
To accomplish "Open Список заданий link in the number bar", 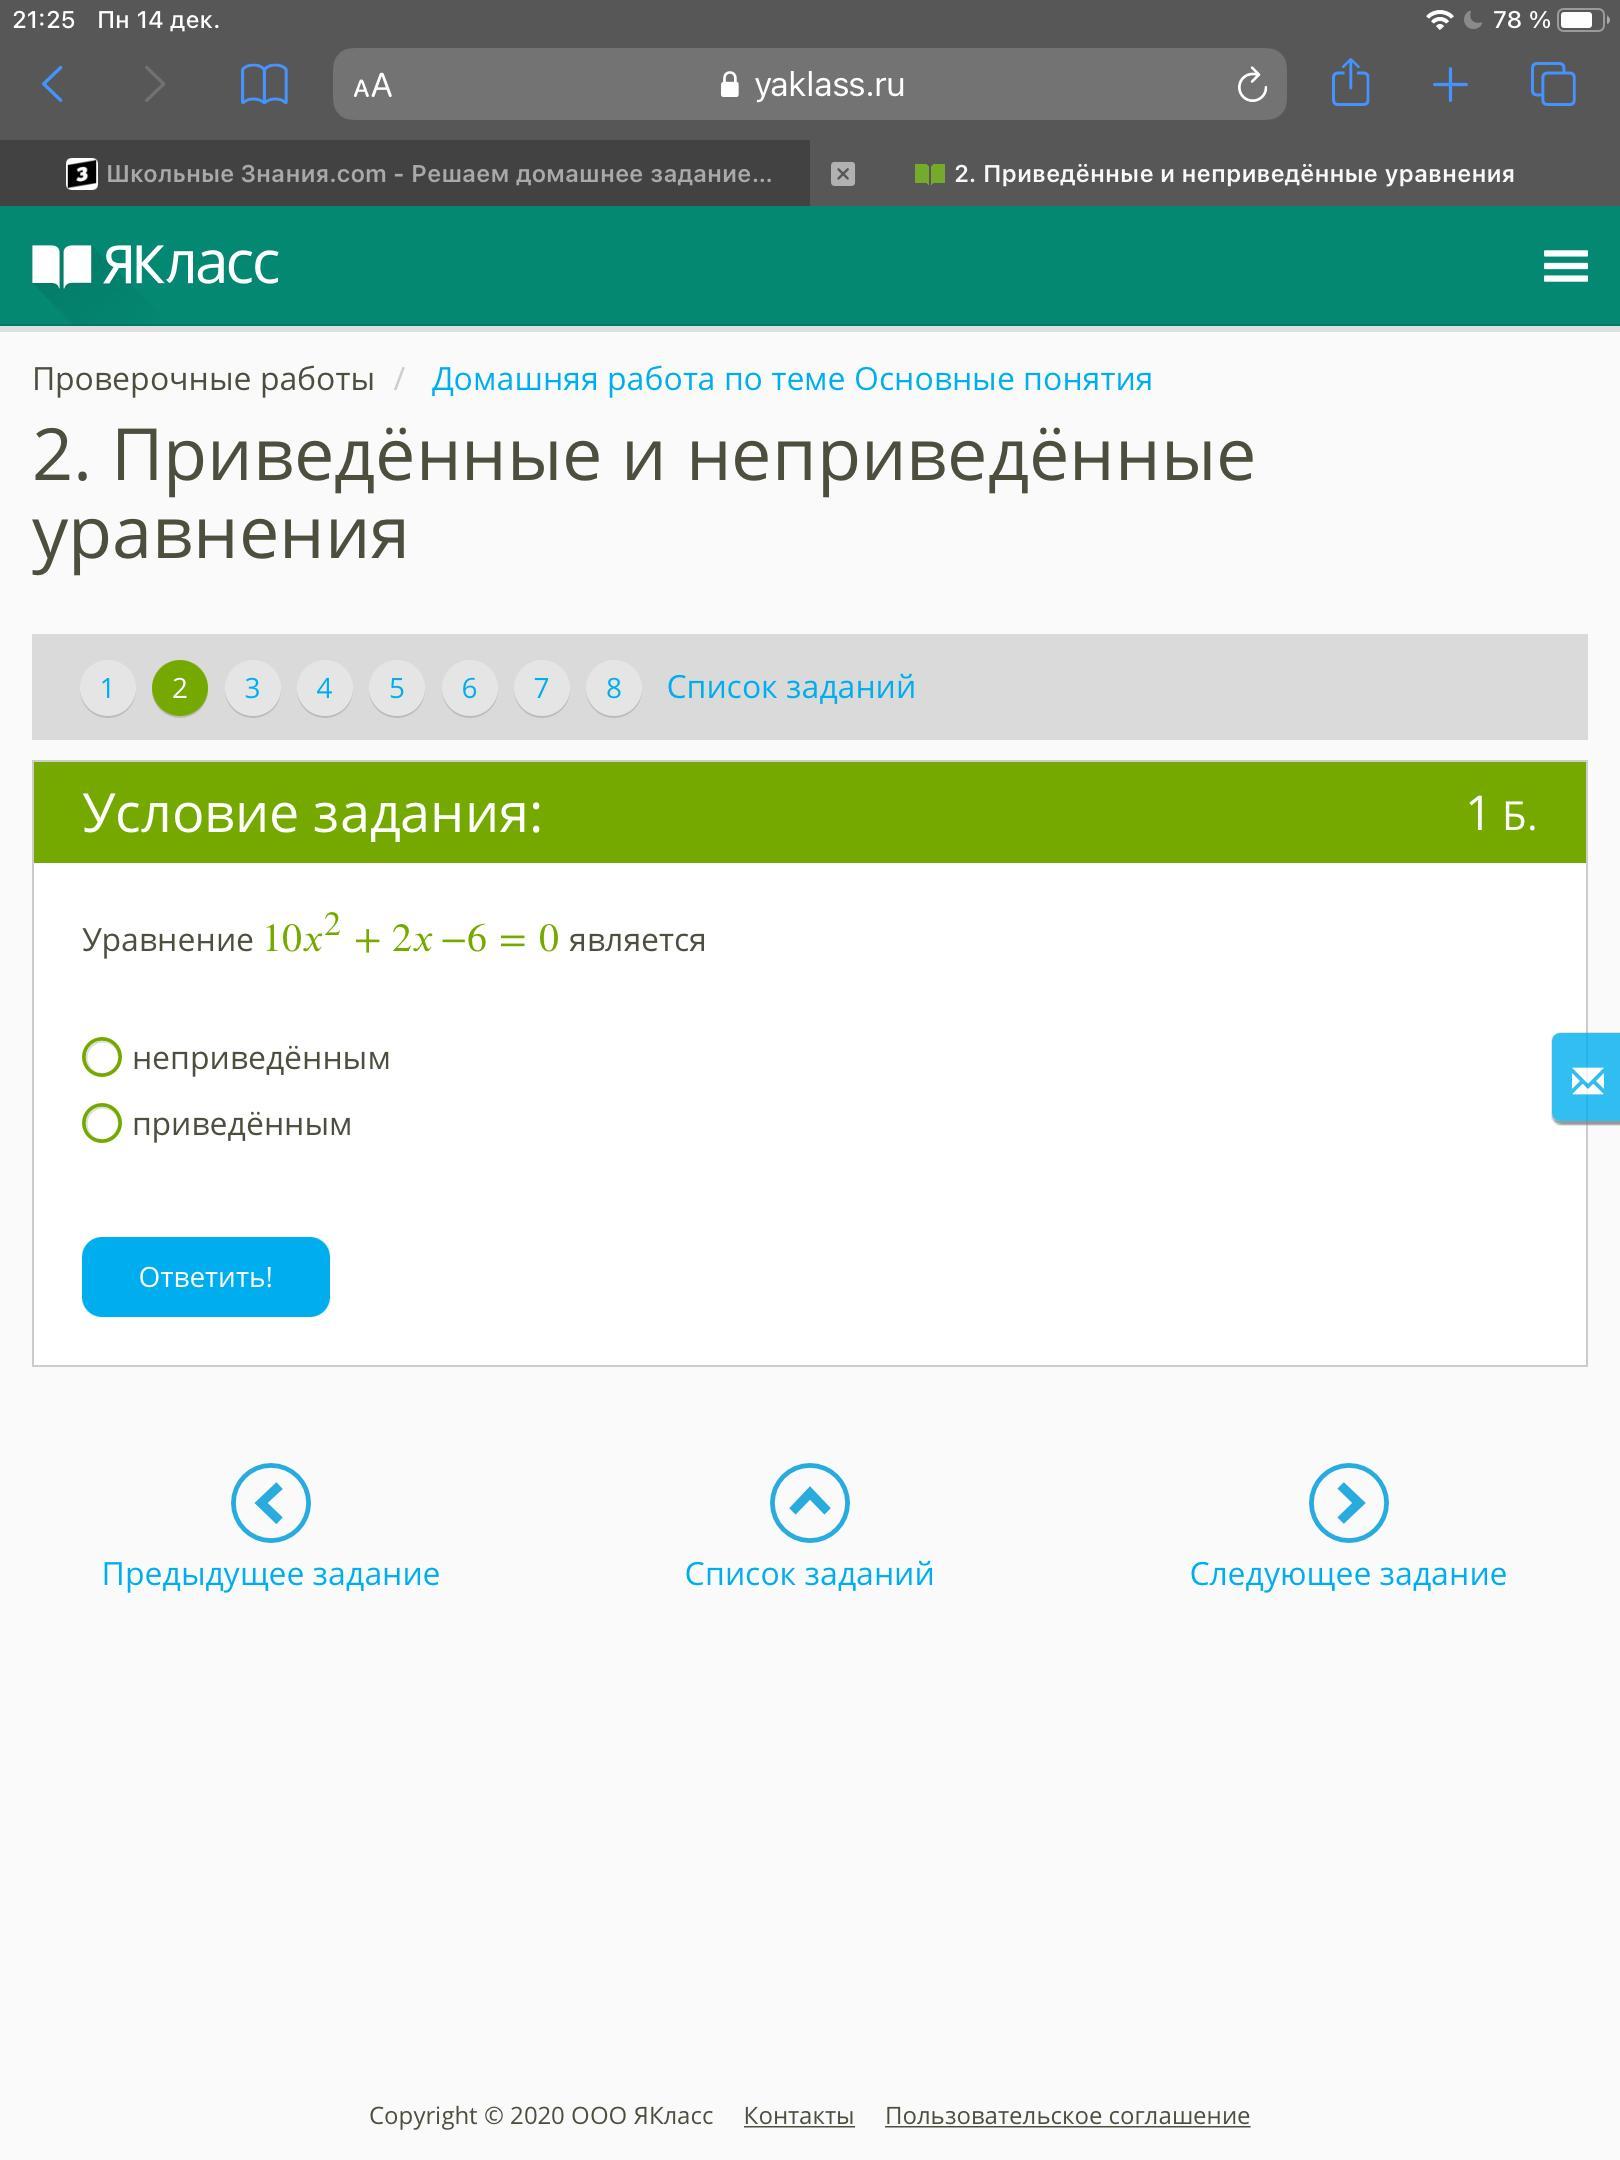I will (791, 687).
